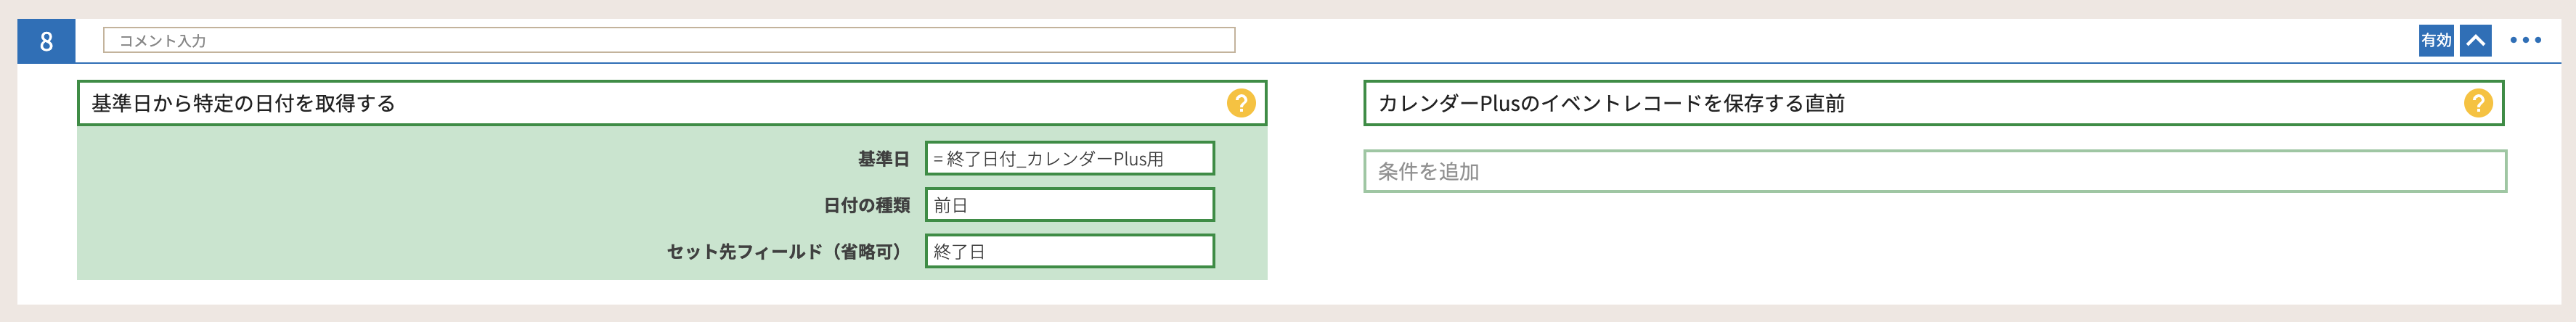The image size is (2576, 322).
Task: Toggle the 有効 enabled switch
Action: [x=2435, y=40]
